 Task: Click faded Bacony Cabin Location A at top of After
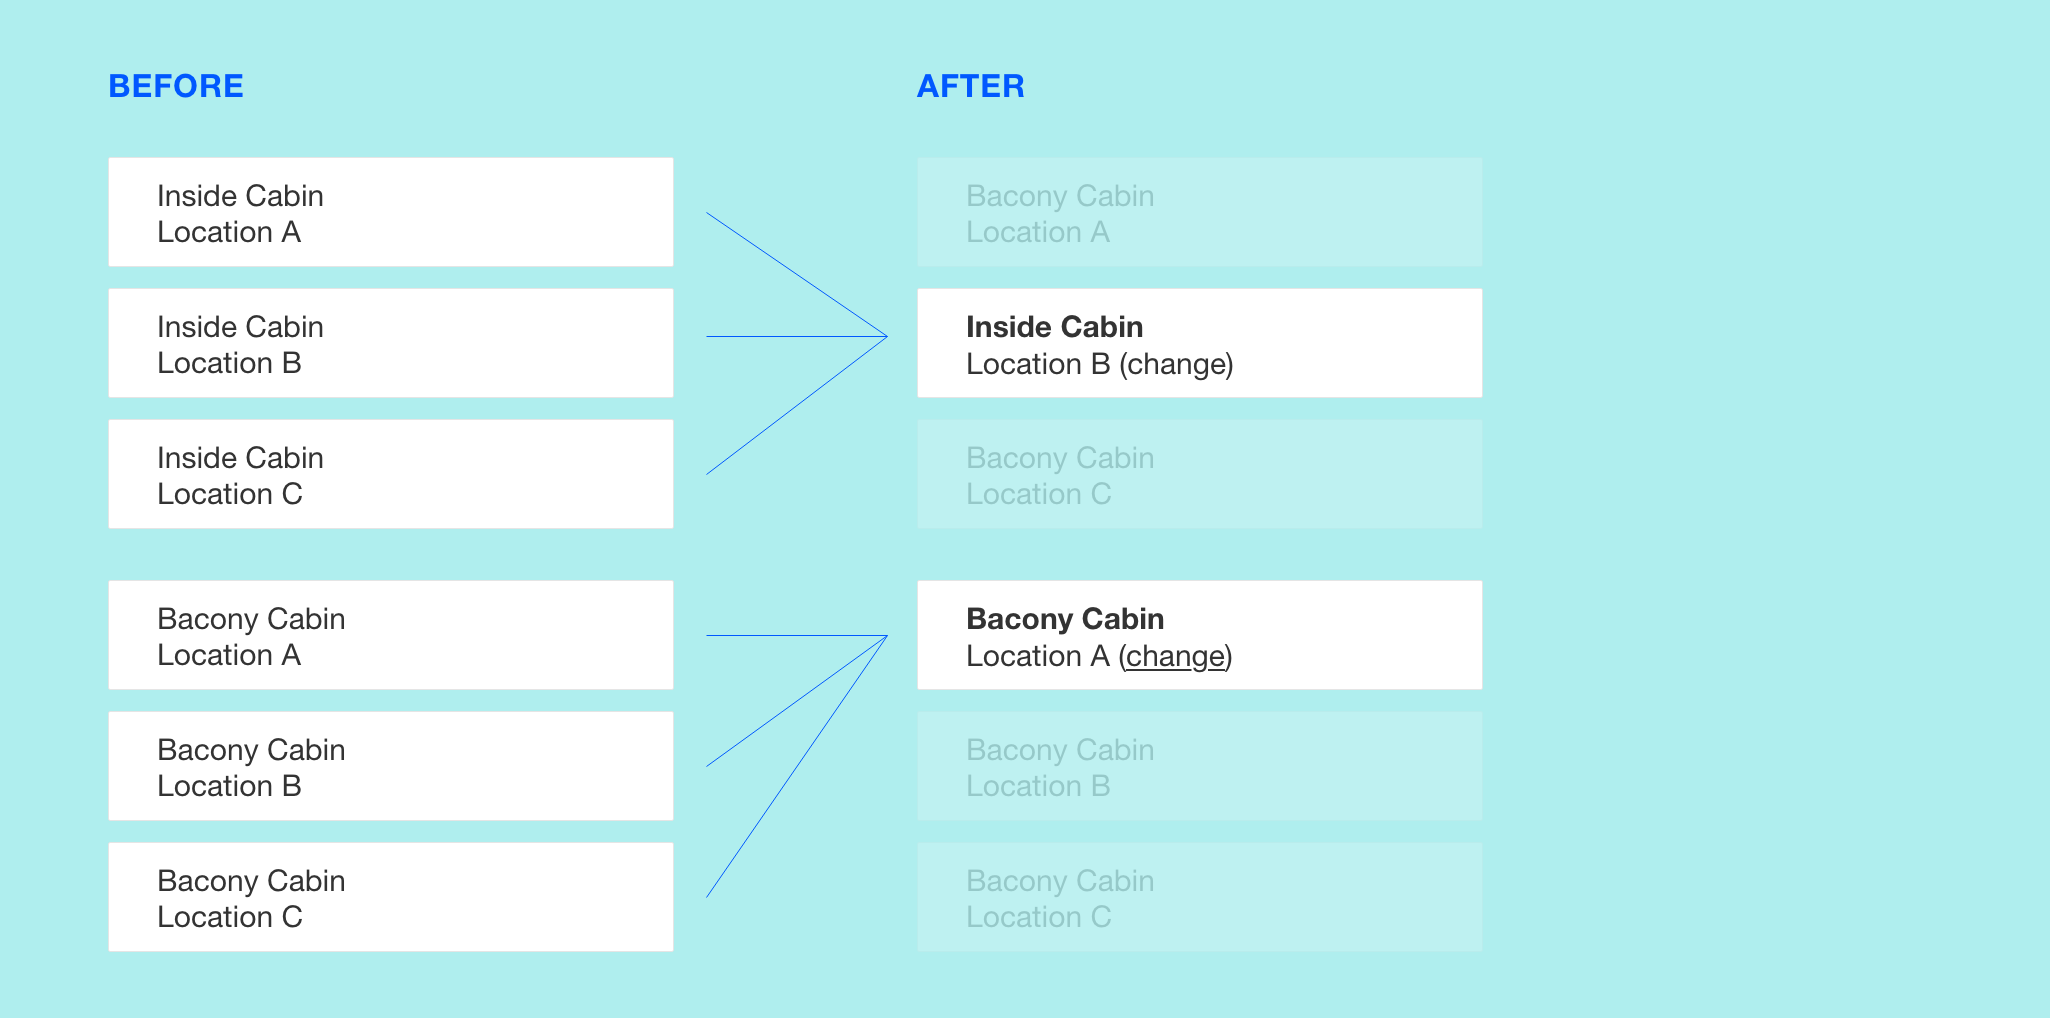coord(1200,212)
